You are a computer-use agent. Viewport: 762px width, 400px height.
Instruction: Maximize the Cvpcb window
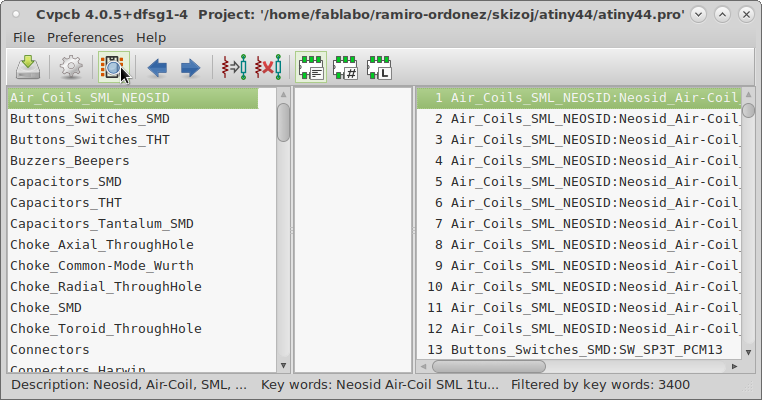[x=722, y=15]
